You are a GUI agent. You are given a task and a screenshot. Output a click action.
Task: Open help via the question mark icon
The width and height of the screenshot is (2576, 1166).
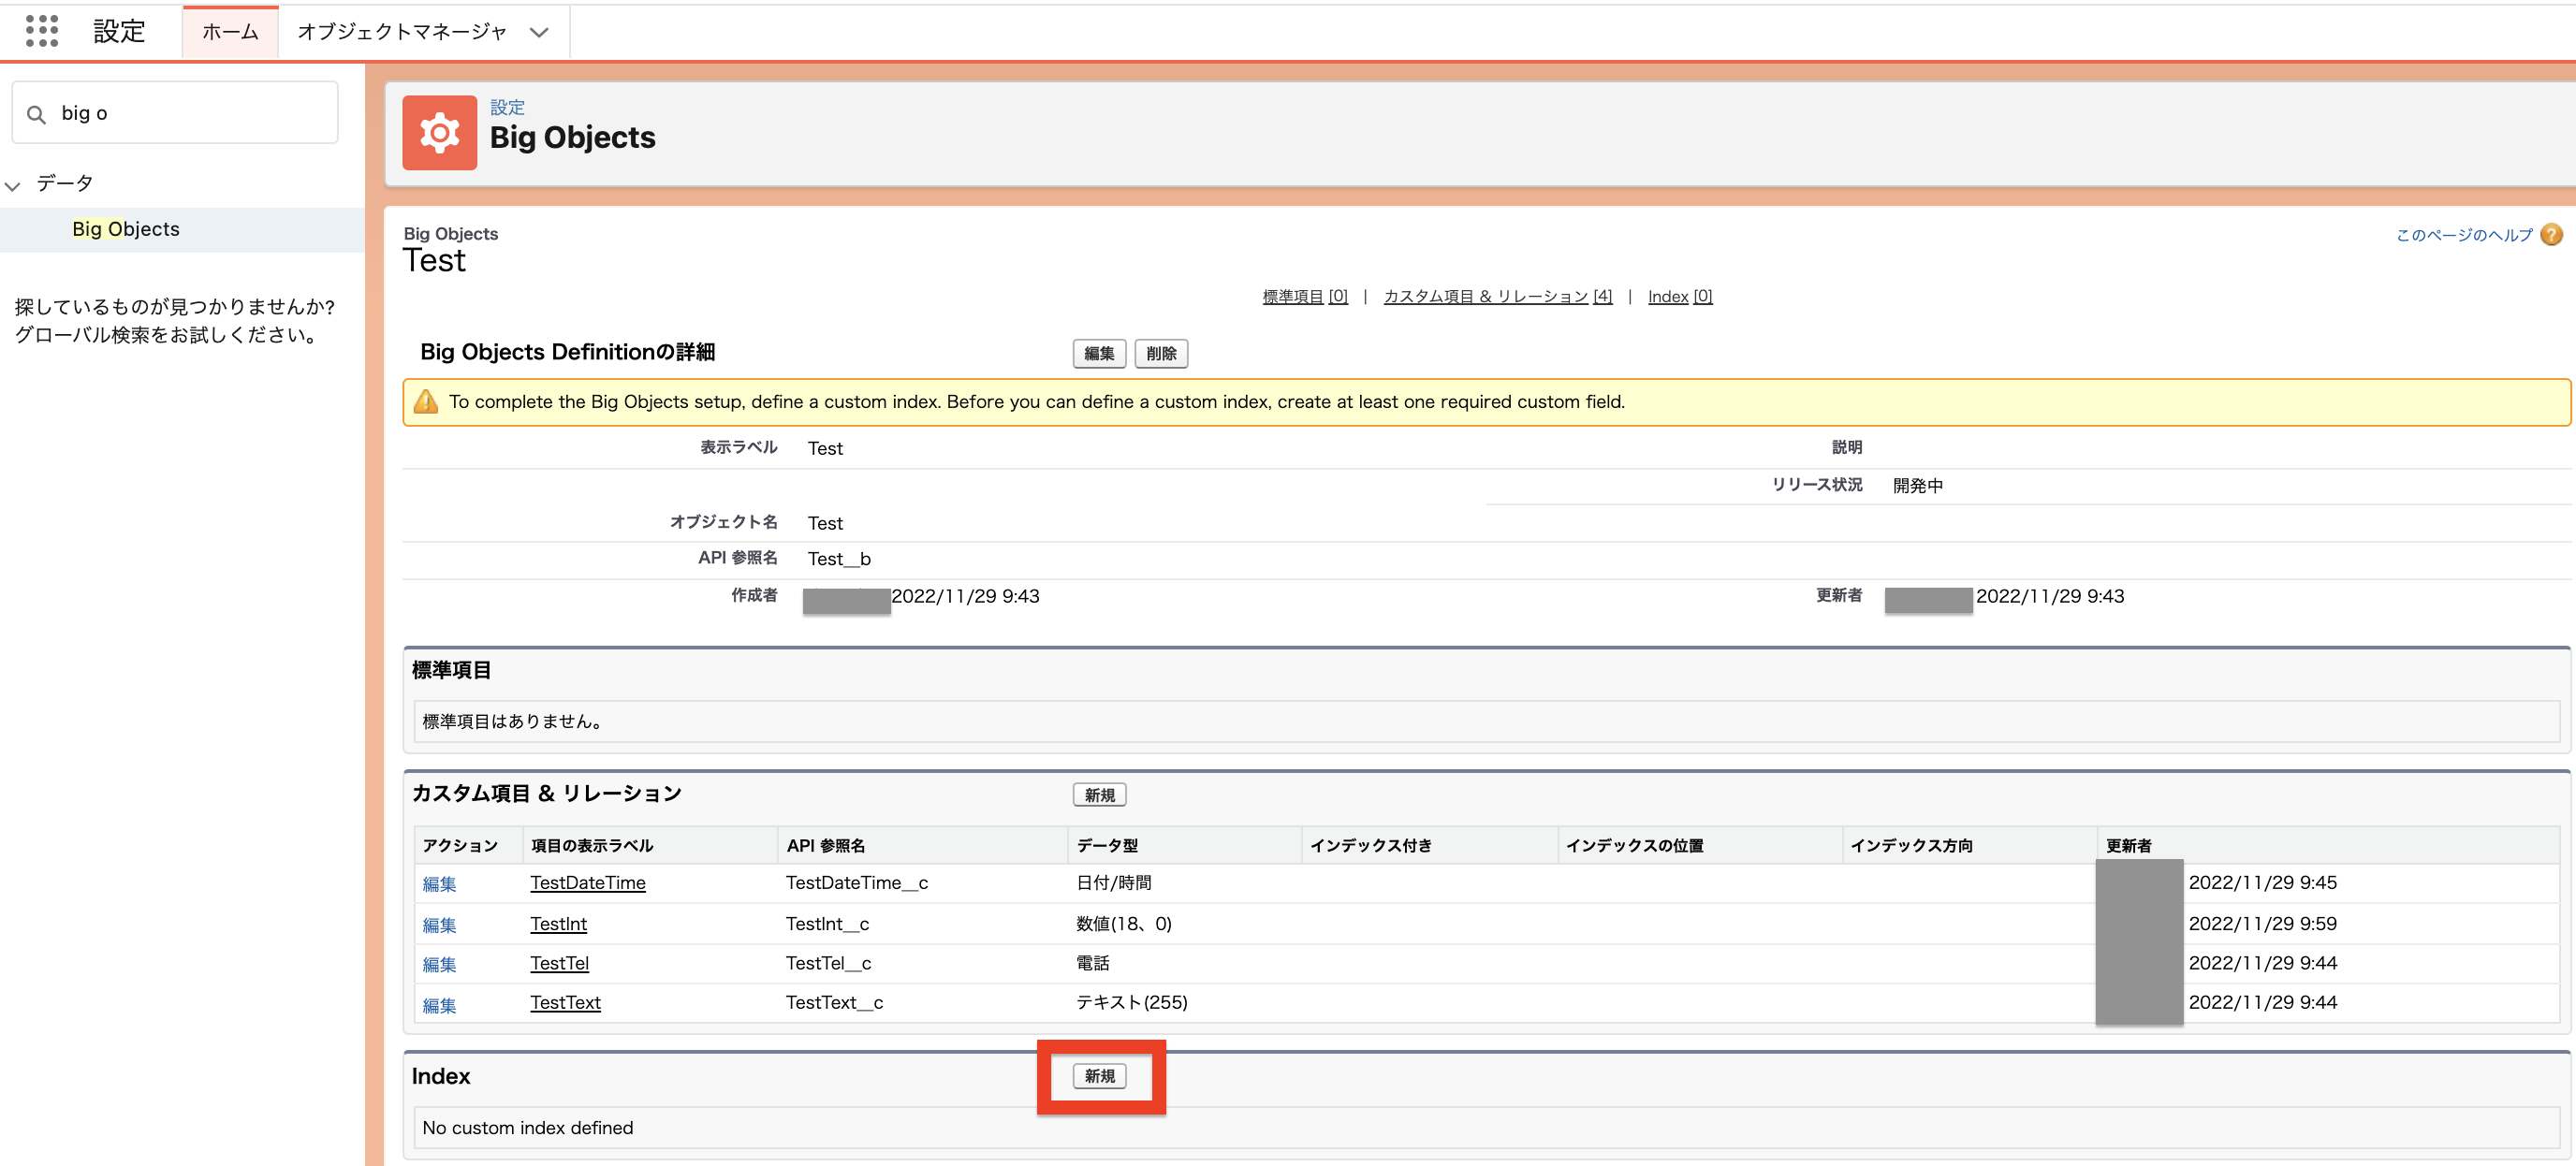(x=2553, y=234)
